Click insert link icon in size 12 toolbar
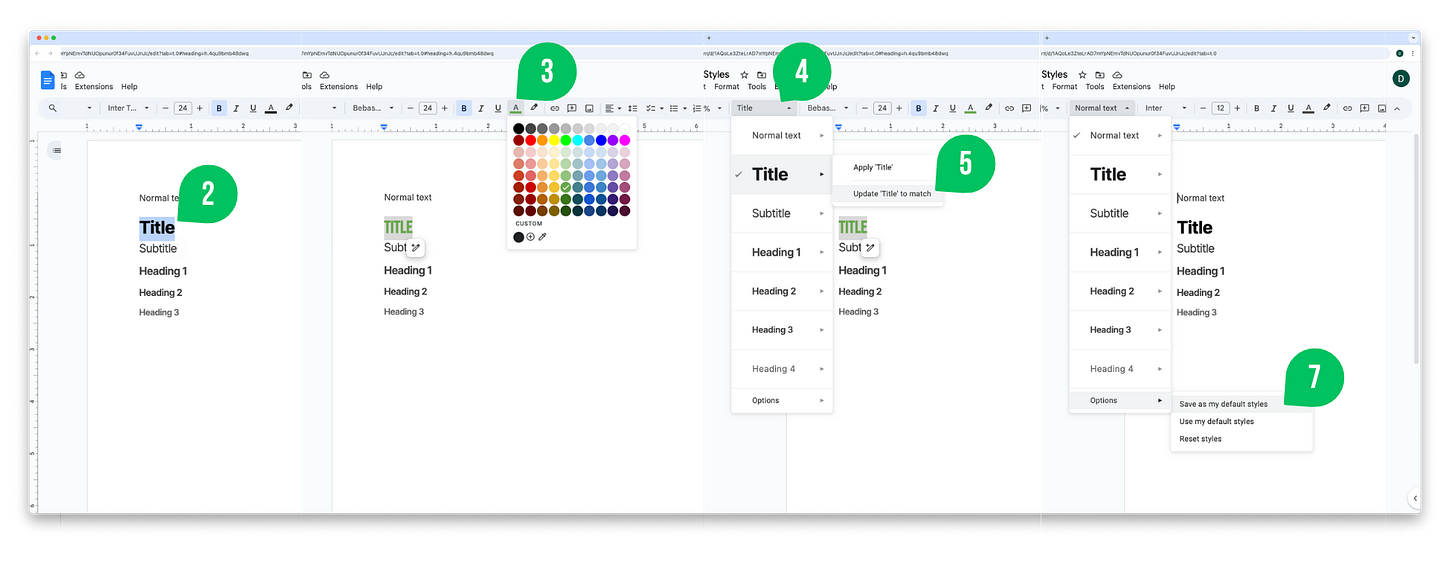The height and width of the screenshot is (561, 1456). [1347, 108]
